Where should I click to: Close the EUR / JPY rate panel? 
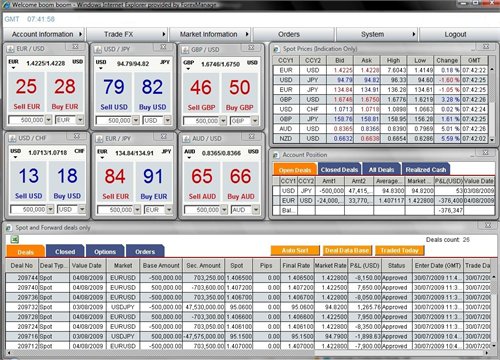(164, 136)
